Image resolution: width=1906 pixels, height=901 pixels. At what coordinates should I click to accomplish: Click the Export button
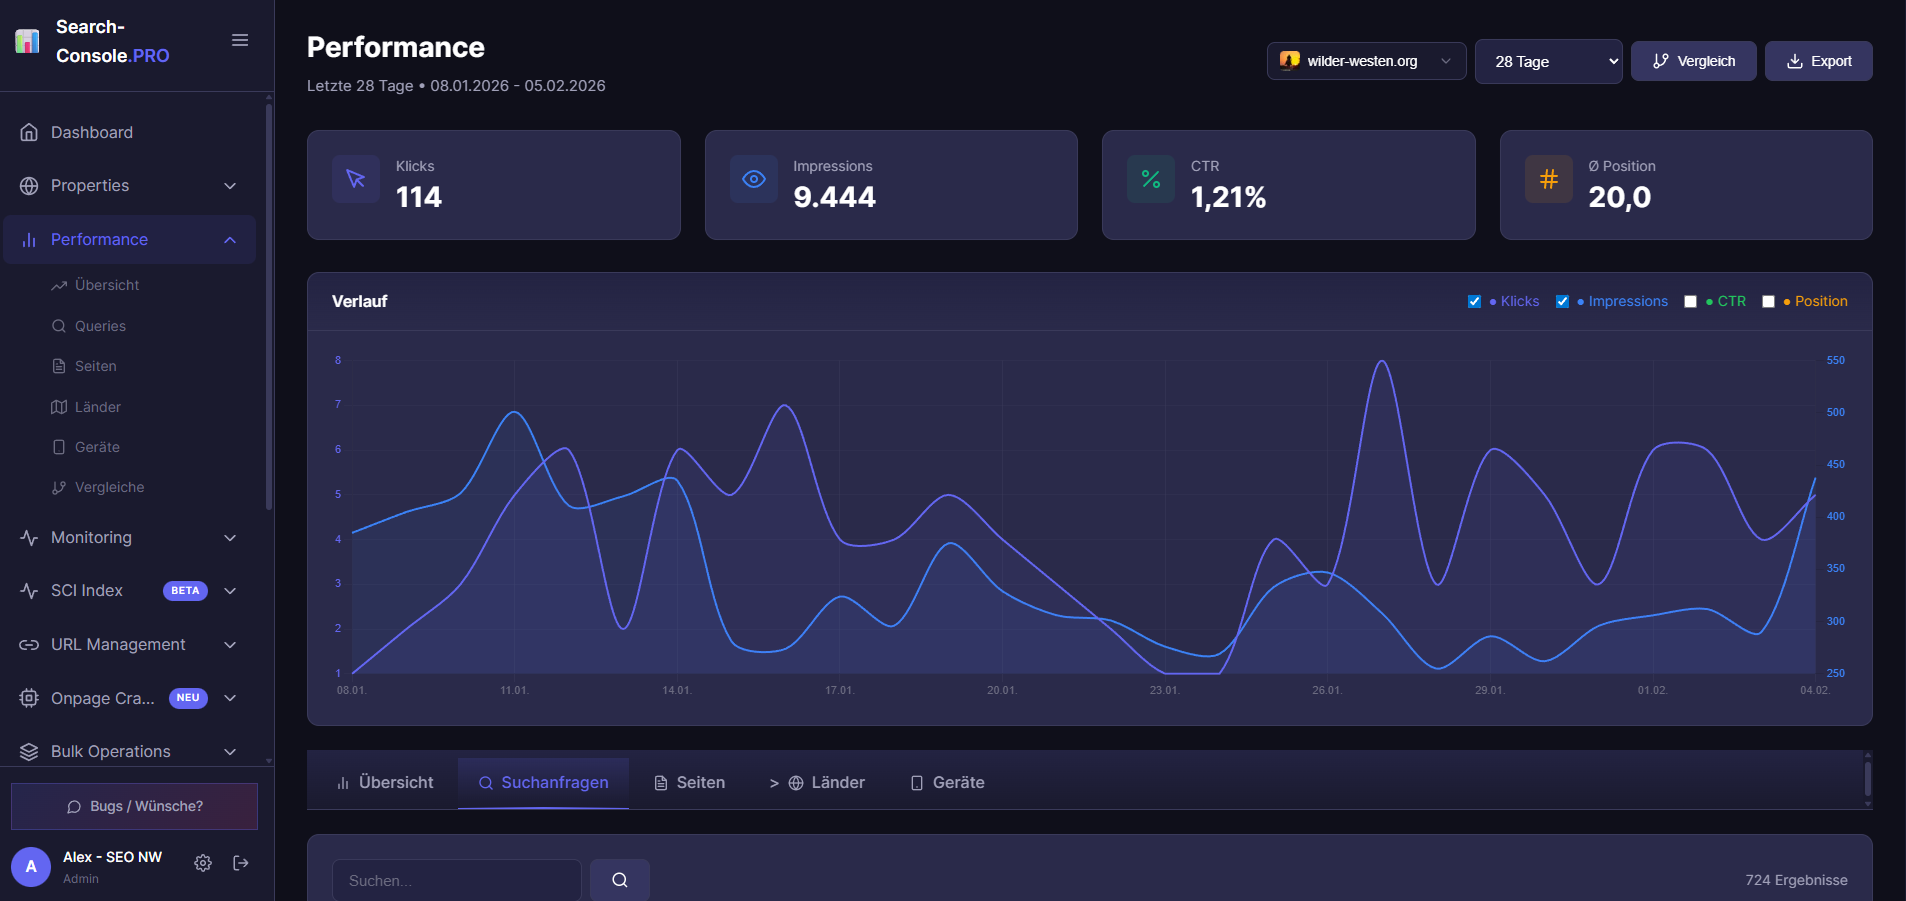[1818, 61]
